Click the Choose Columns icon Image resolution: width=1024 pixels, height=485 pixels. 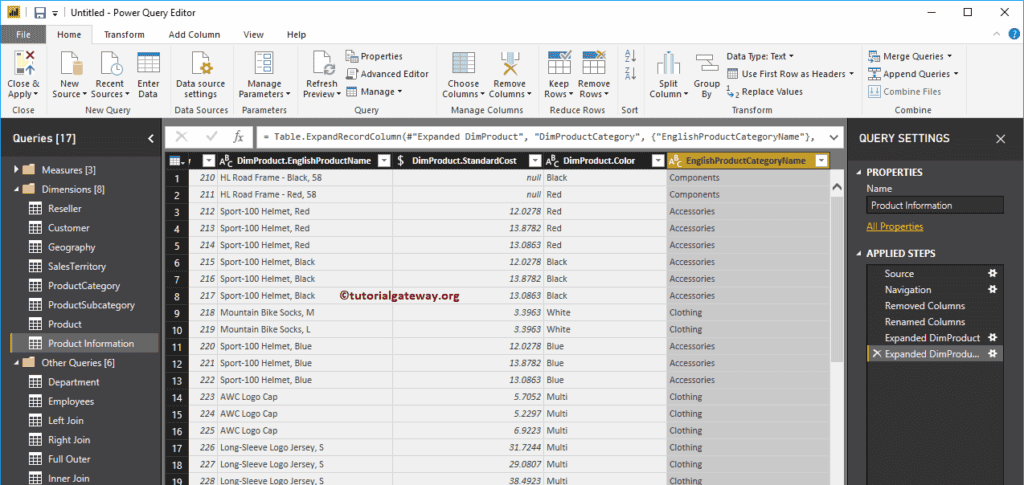click(x=463, y=64)
